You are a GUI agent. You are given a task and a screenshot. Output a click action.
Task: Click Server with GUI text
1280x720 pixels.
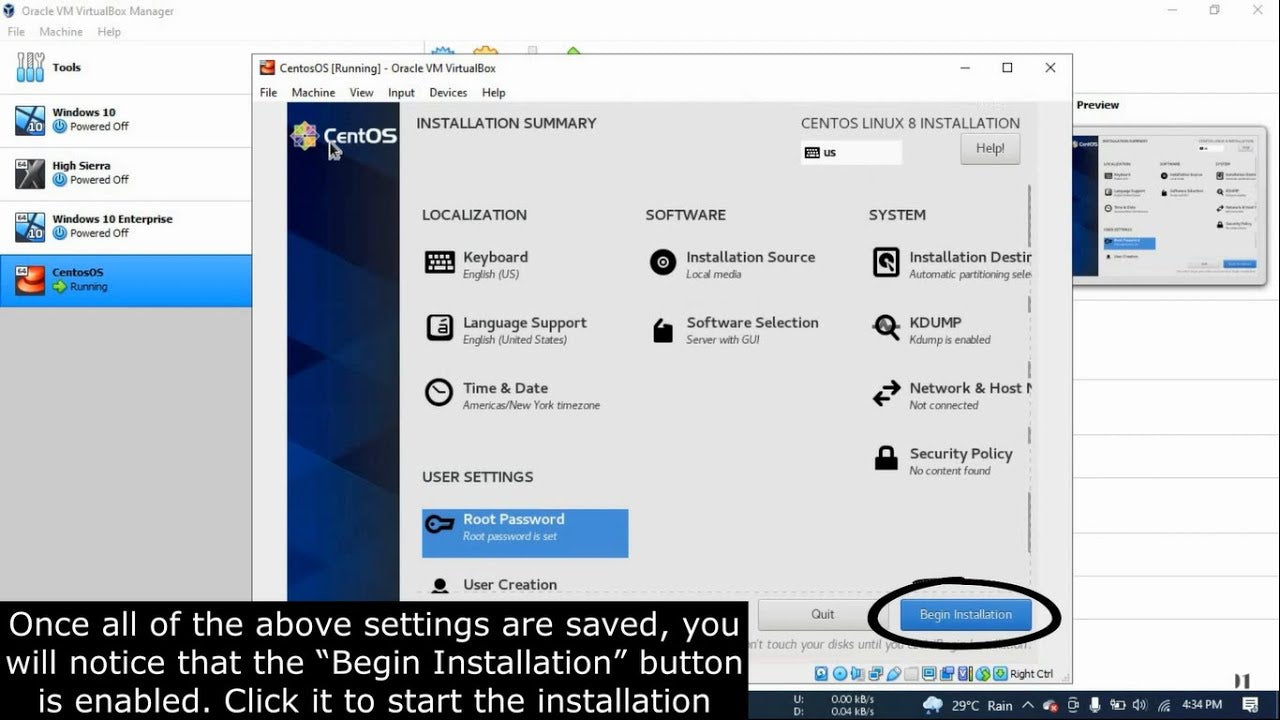[x=723, y=340]
